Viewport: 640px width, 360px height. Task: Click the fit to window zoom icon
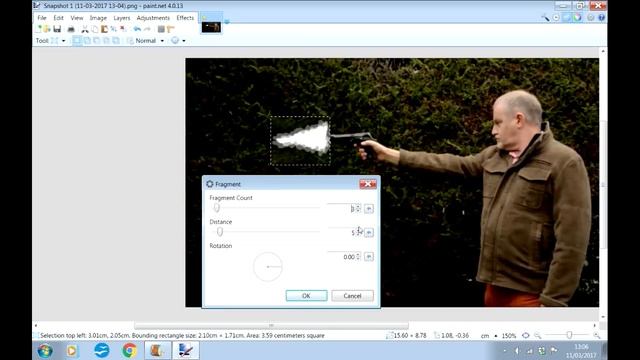(526, 336)
